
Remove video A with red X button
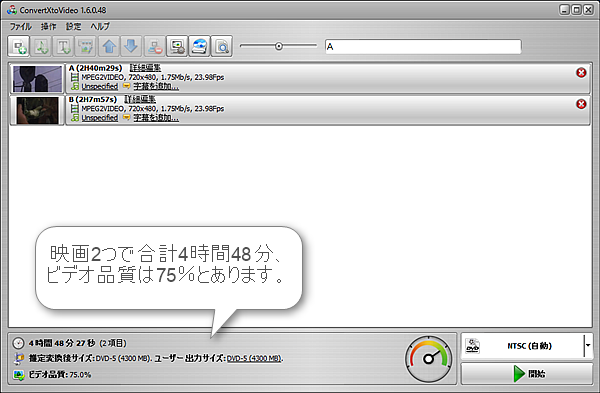coord(581,73)
